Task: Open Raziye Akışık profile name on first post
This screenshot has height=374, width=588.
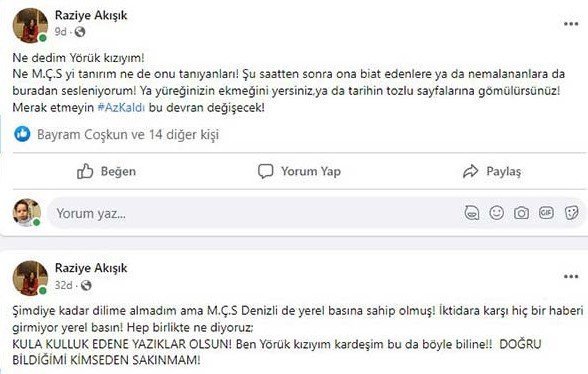Action: [91, 15]
